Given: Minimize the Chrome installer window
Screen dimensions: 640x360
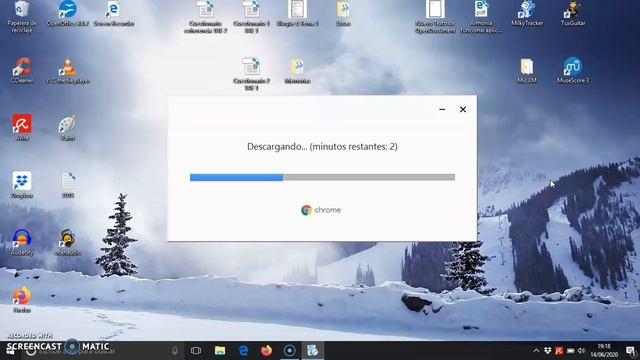Looking at the screenshot, I should click(442, 109).
